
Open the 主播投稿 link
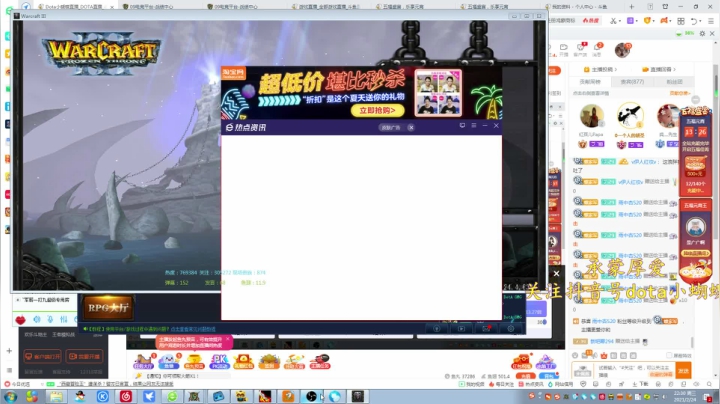point(600,69)
